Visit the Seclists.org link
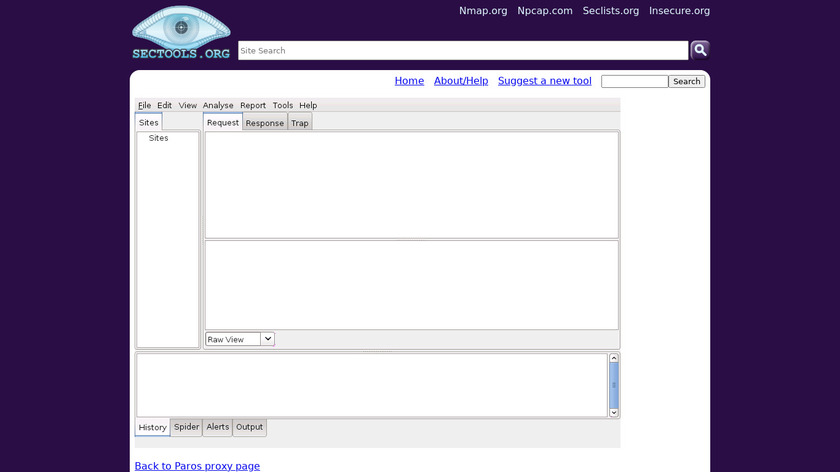Viewport: 840px width, 472px height. tap(611, 11)
